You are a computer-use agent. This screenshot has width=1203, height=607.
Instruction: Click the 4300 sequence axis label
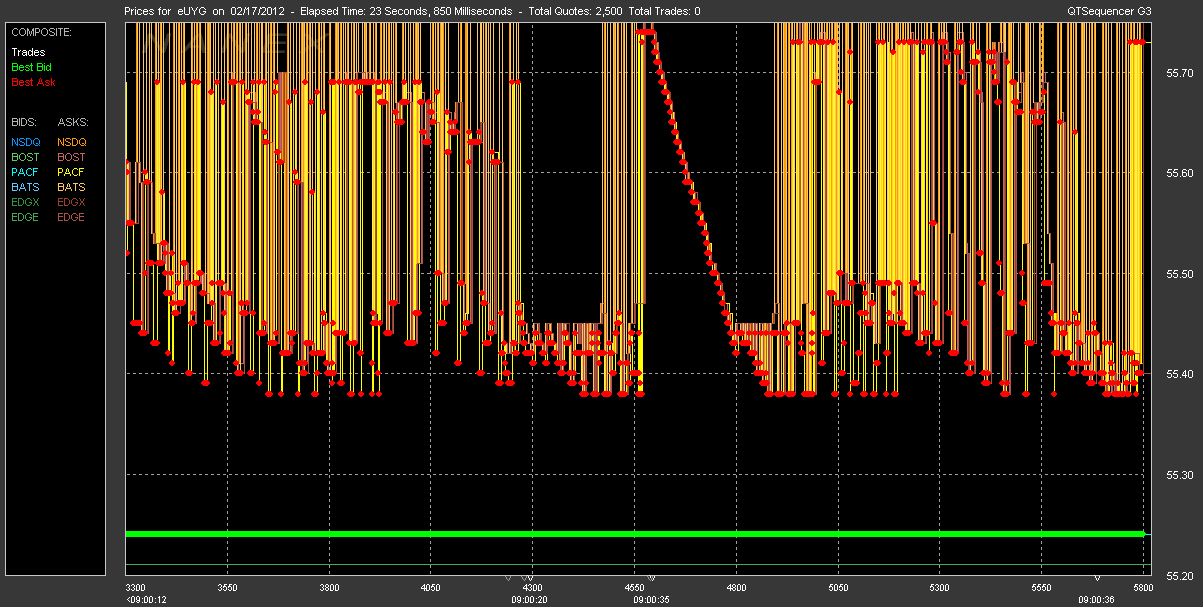click(x=533, y=588)
